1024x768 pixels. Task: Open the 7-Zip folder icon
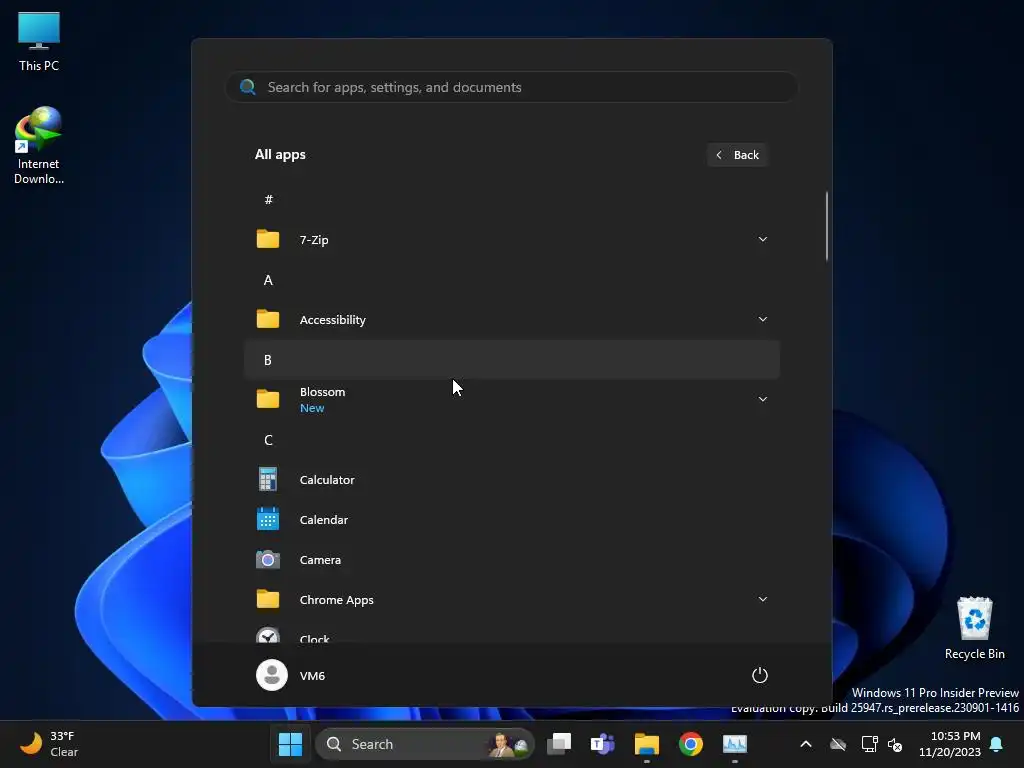click(268, 239)
